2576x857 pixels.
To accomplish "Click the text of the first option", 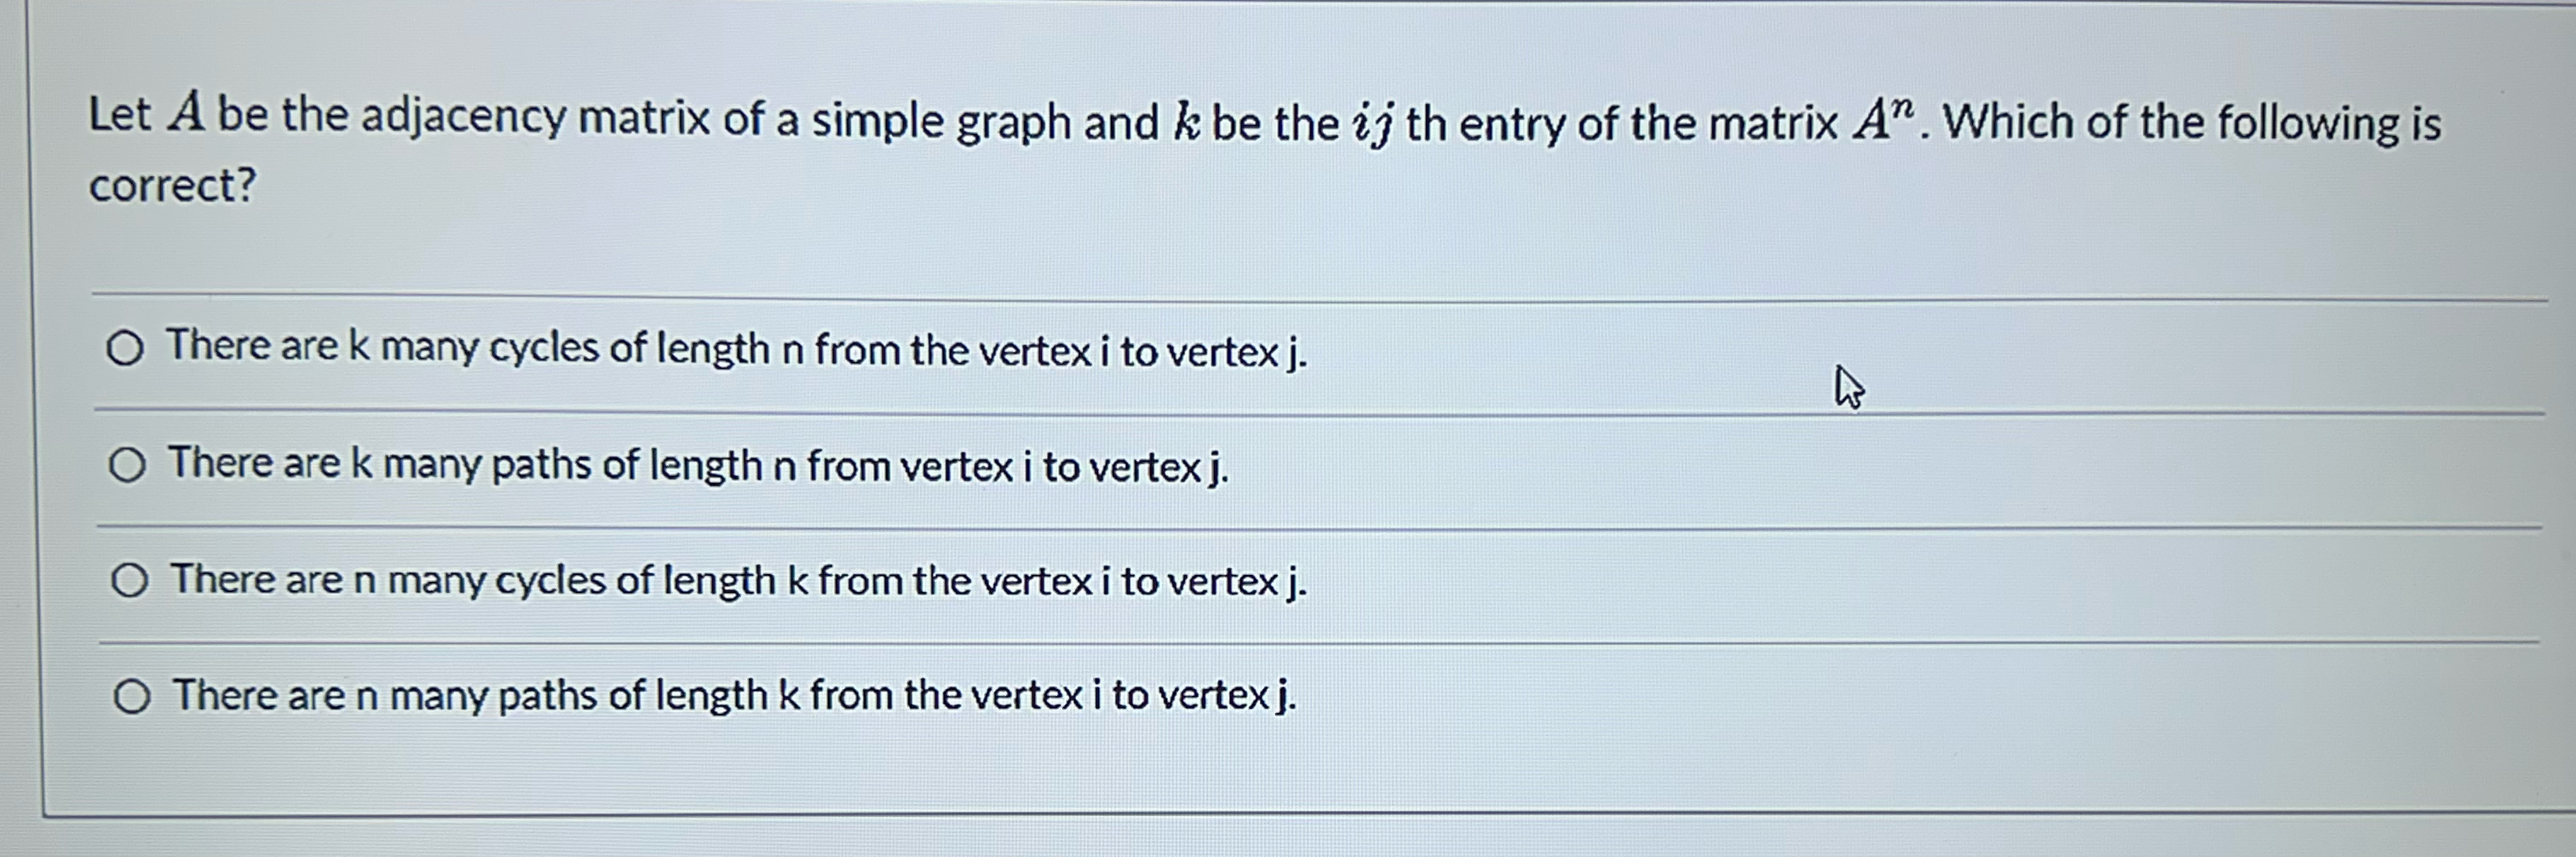I will 735,348.
